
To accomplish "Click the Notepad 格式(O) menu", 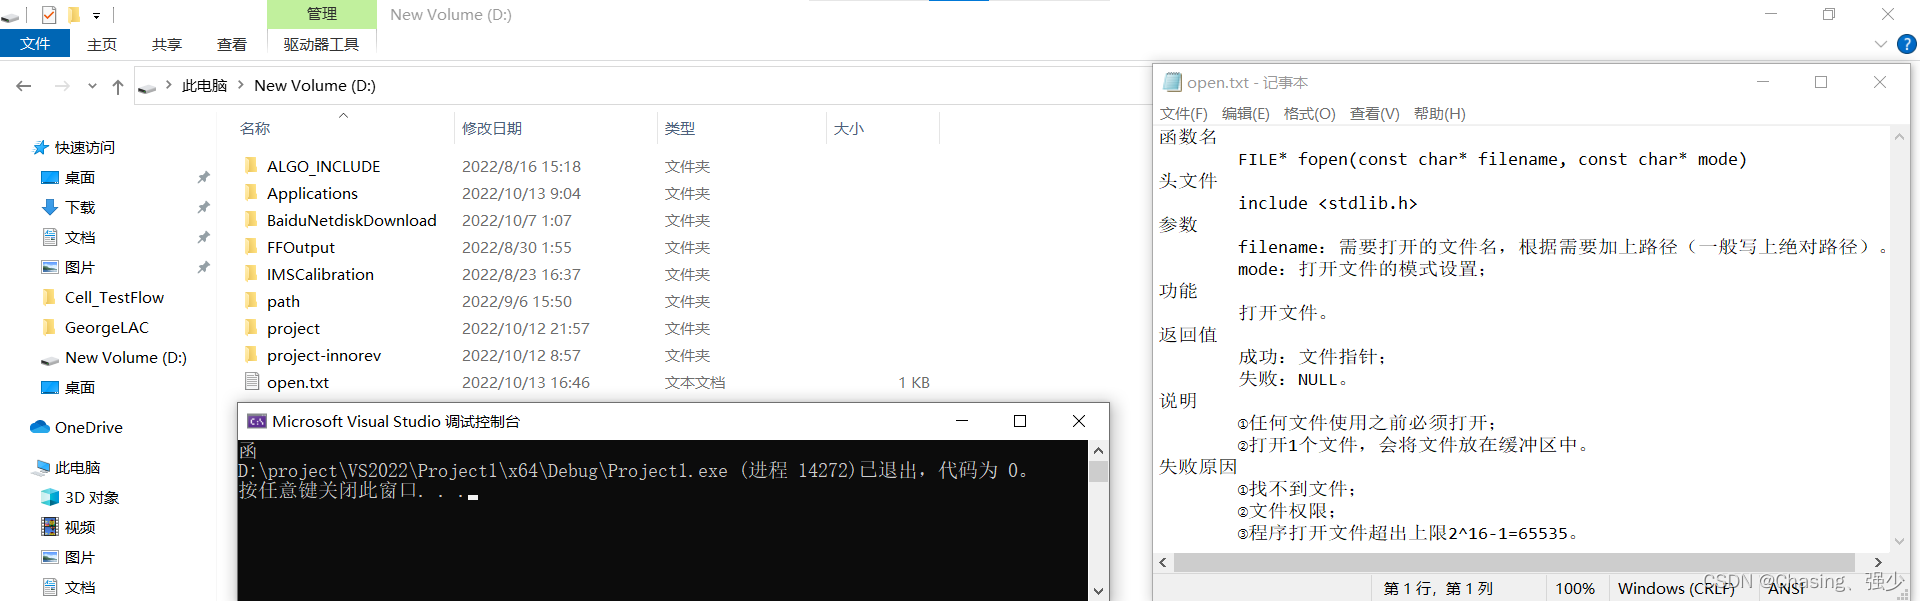I will pos(1310,113).
